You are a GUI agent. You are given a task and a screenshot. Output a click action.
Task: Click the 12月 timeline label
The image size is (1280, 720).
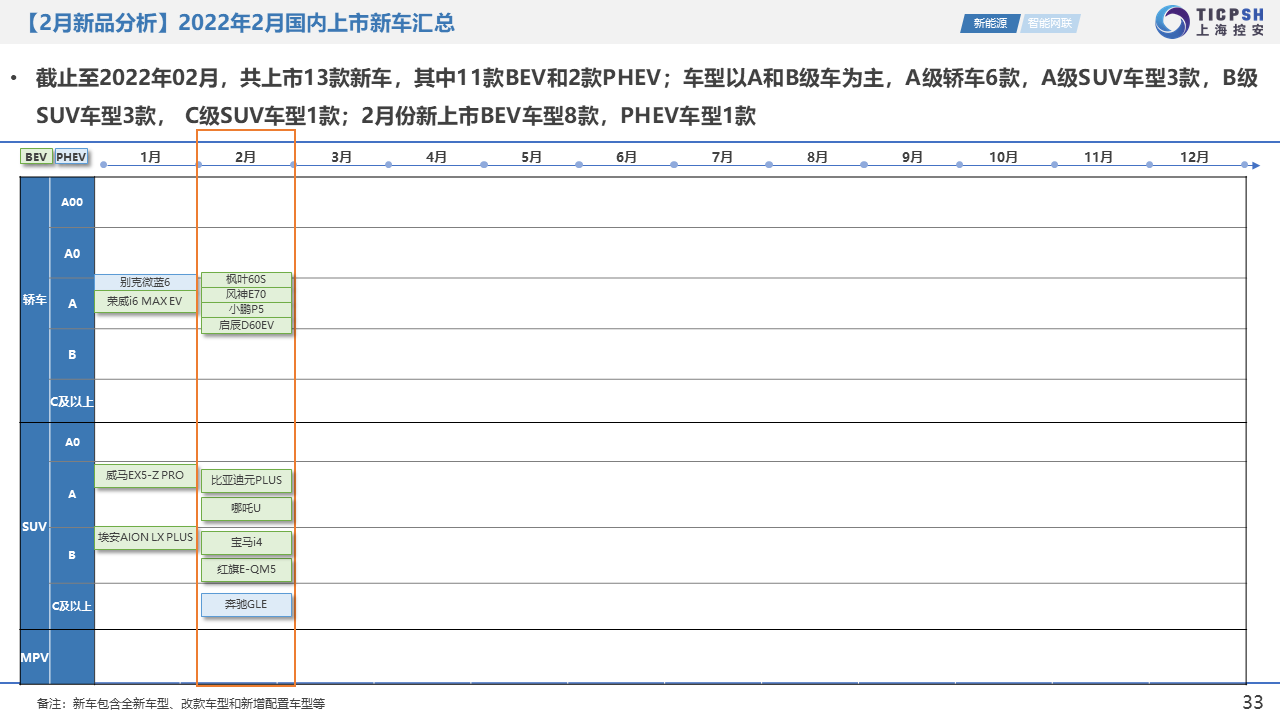1194,157
